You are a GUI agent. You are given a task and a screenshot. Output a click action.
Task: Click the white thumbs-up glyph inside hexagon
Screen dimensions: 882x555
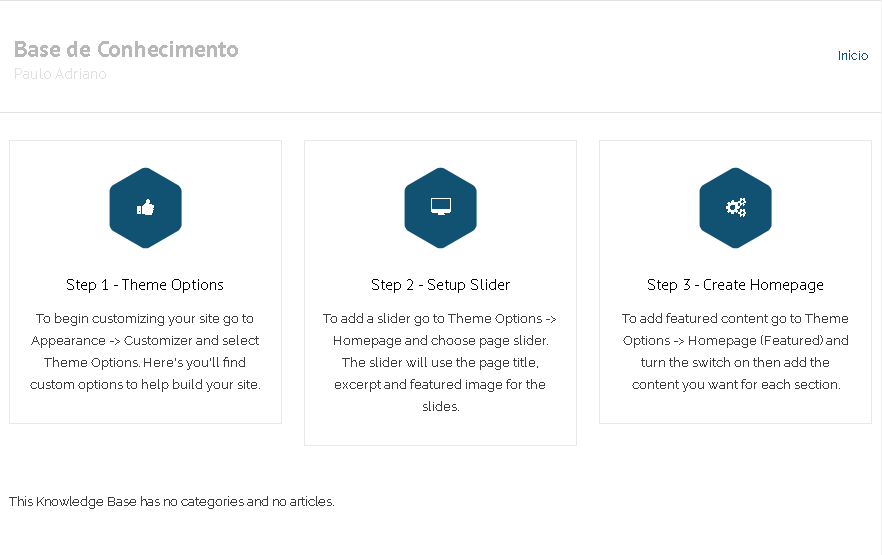point(146,207)
